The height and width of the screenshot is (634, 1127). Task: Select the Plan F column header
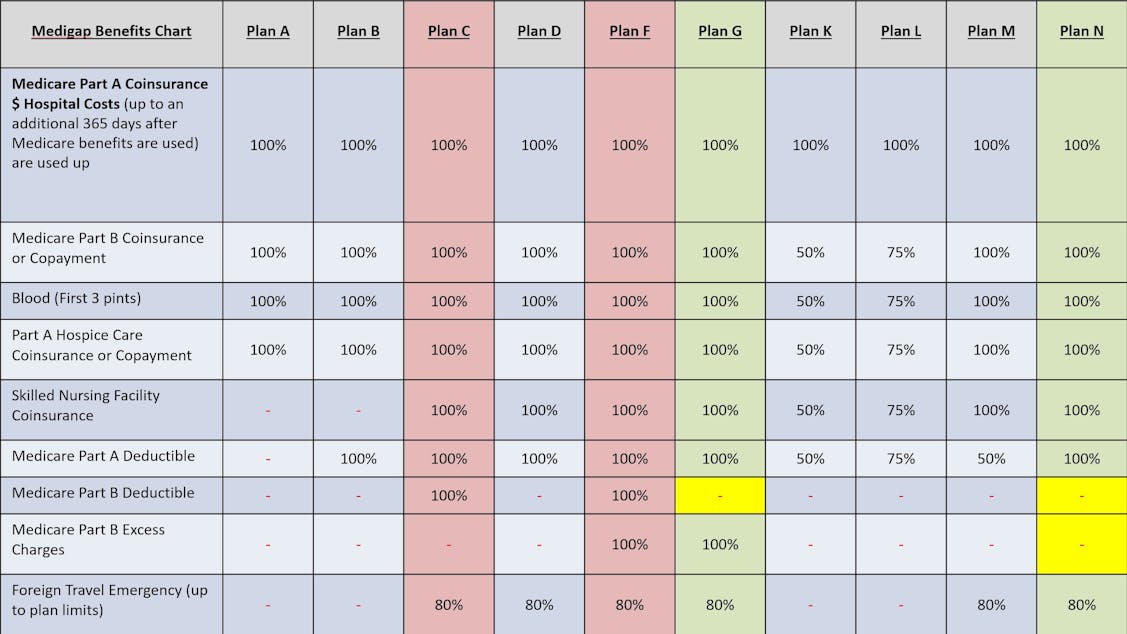629,31
